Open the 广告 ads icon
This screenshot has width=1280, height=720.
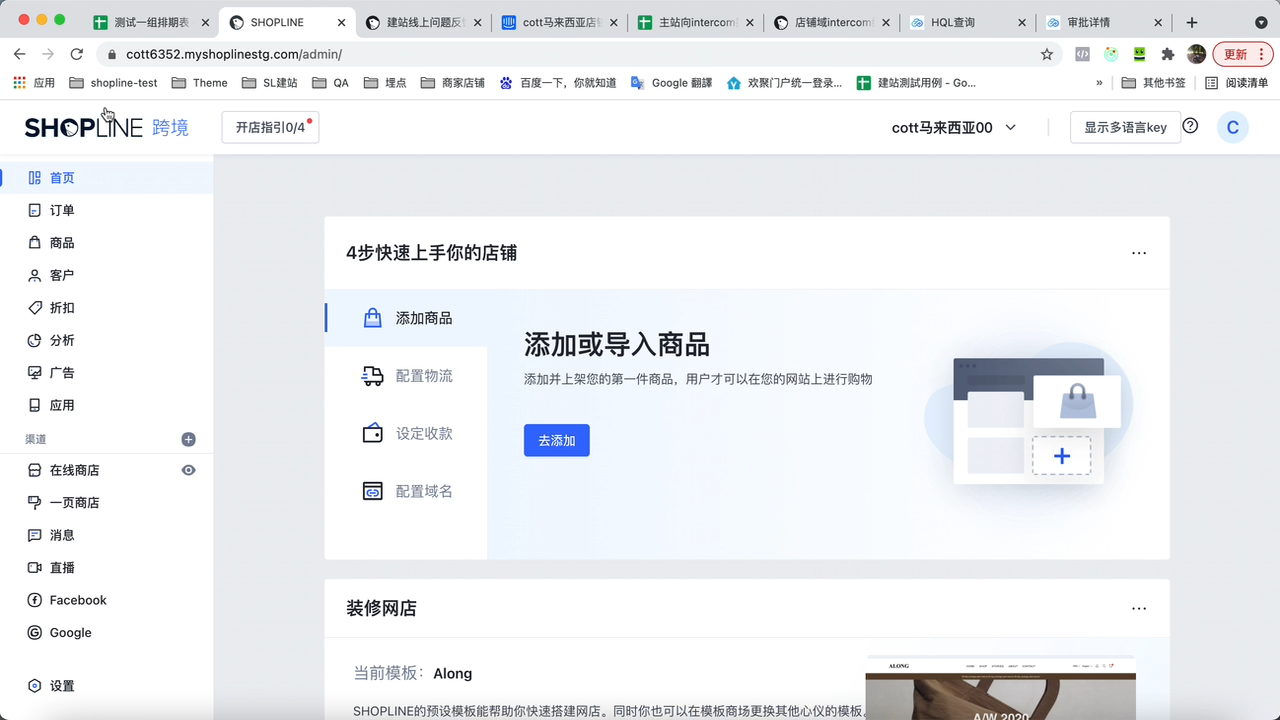(x=35, y=373)
